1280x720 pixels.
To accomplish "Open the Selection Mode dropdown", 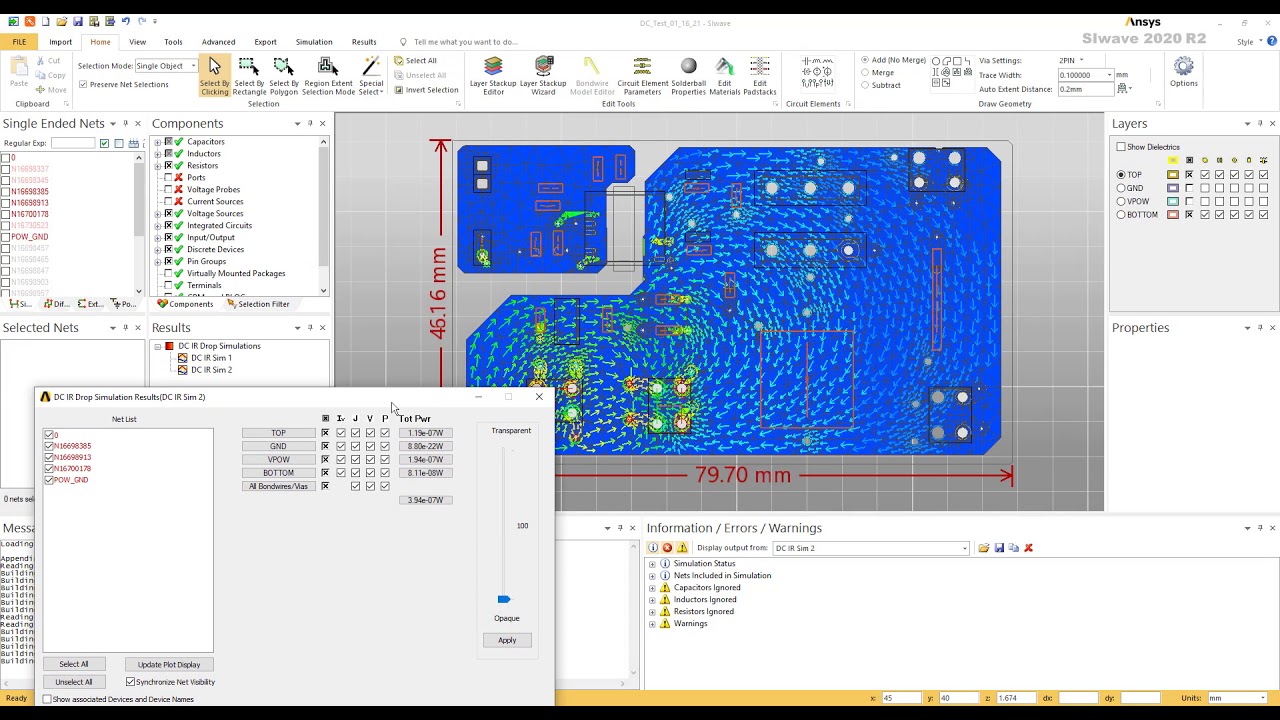I will coord(193,66).
